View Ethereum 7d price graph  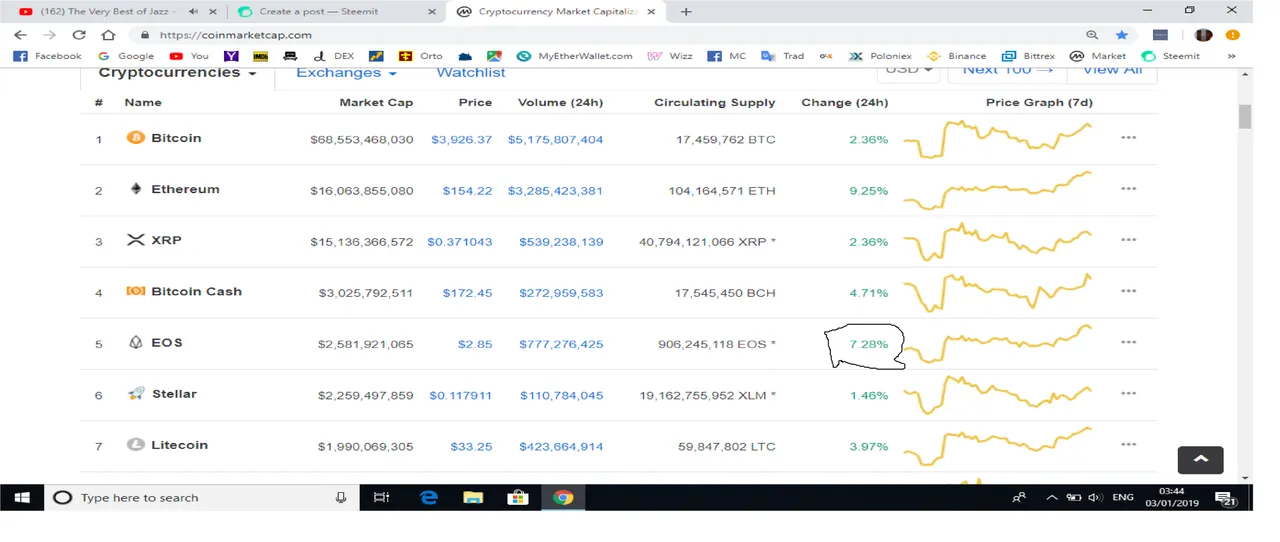[997, 190]
